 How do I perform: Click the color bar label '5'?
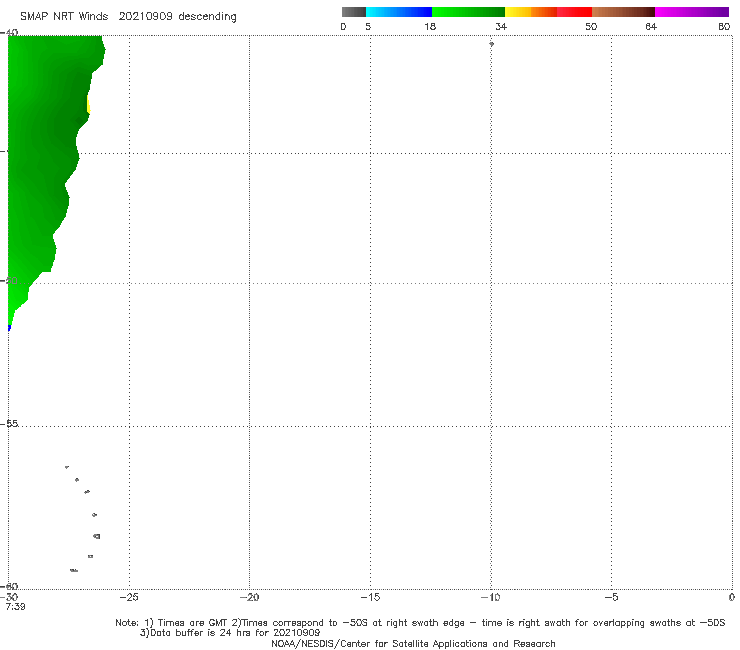(368, 26)
